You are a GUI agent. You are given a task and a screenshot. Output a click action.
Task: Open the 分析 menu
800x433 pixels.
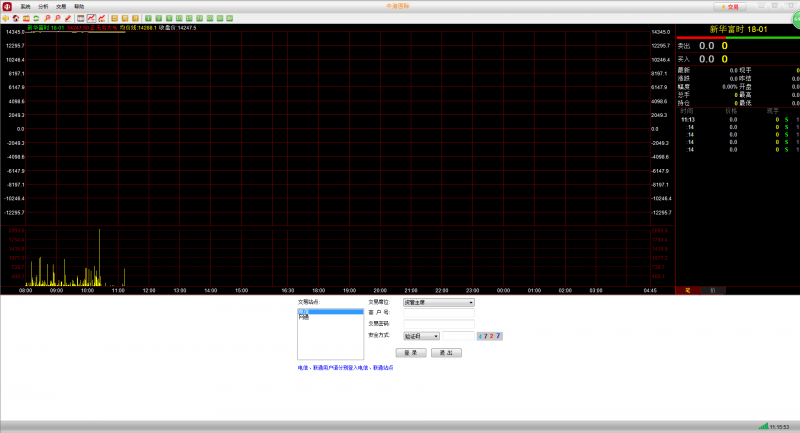click(x=43, y=7)
